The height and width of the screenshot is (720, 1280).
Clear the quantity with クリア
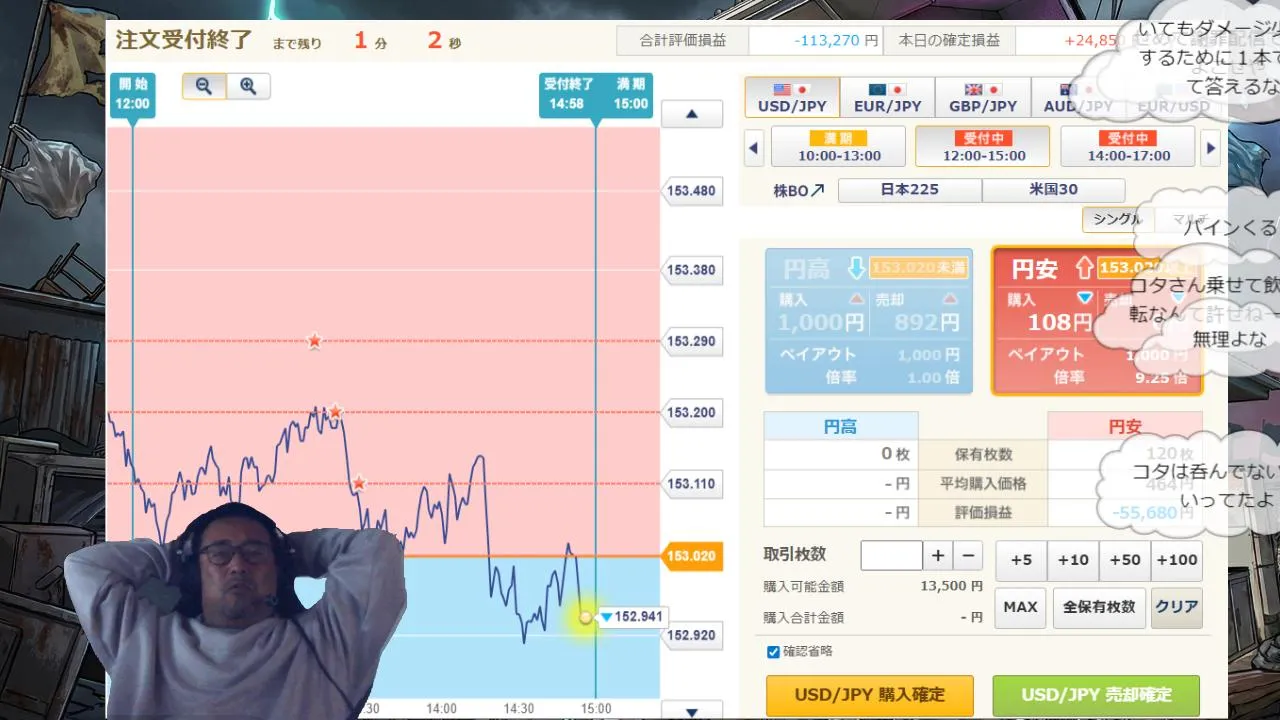[1176, 607]
